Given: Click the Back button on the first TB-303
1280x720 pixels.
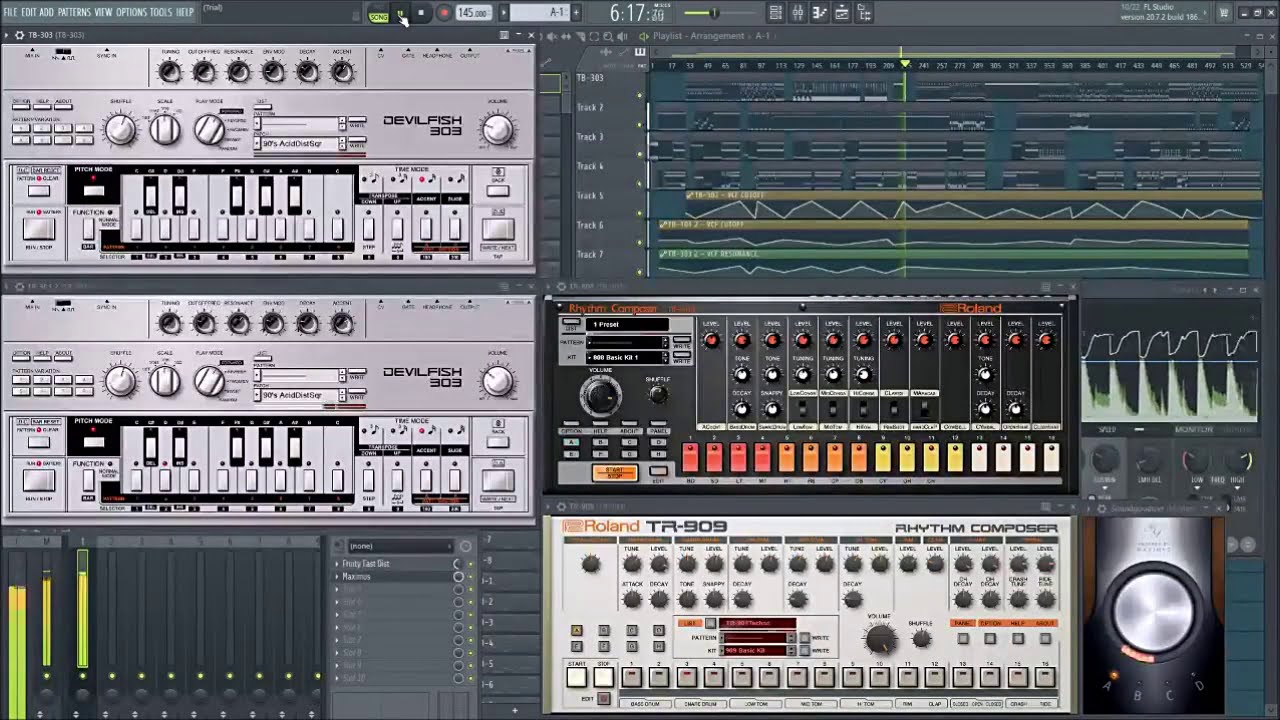Looking at the screenshot, I should tap(497, 191).
